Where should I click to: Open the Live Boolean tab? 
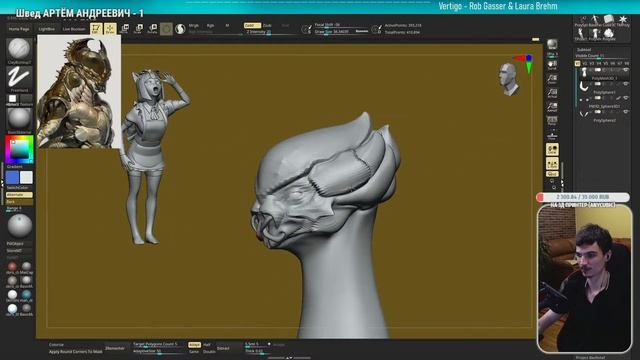coord(74,29)
